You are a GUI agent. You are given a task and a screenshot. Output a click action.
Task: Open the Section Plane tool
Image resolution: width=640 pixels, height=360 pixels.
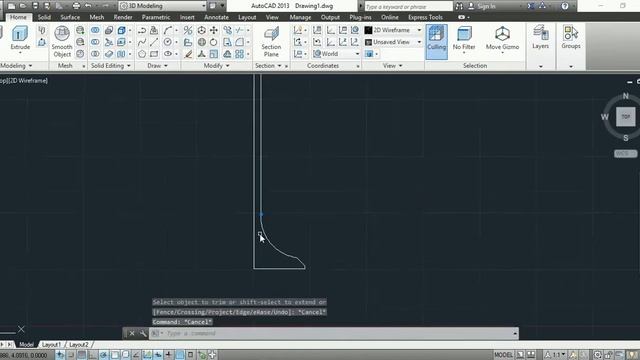[x=271, y=42]
